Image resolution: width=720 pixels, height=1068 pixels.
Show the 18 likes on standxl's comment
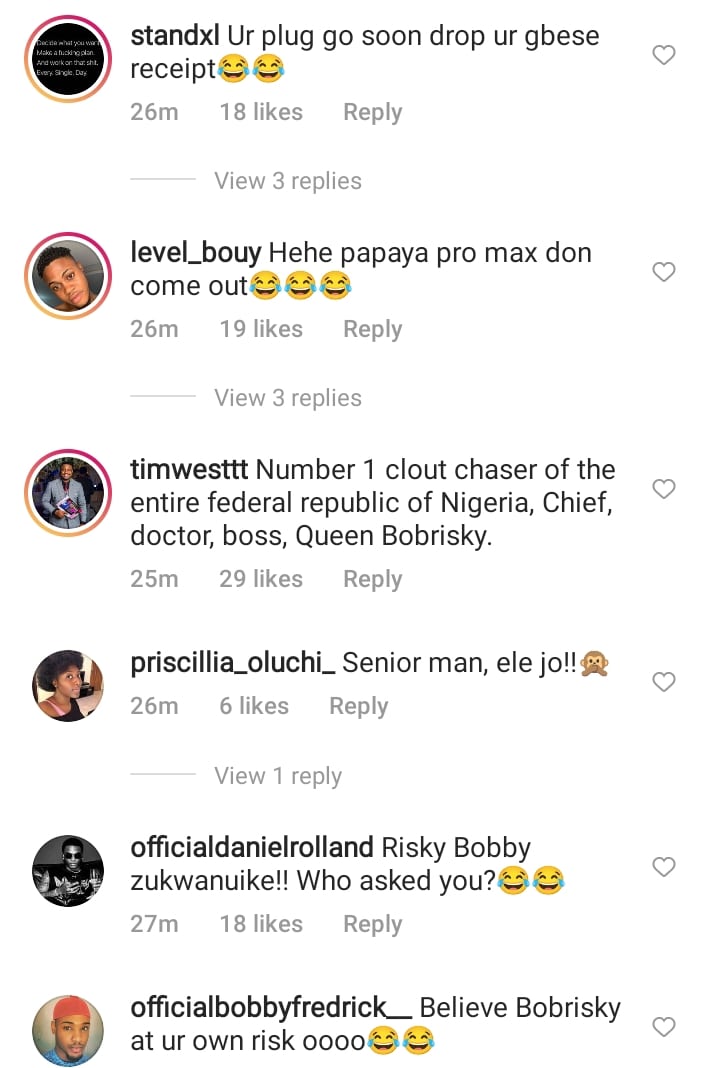tap(261, 112)
